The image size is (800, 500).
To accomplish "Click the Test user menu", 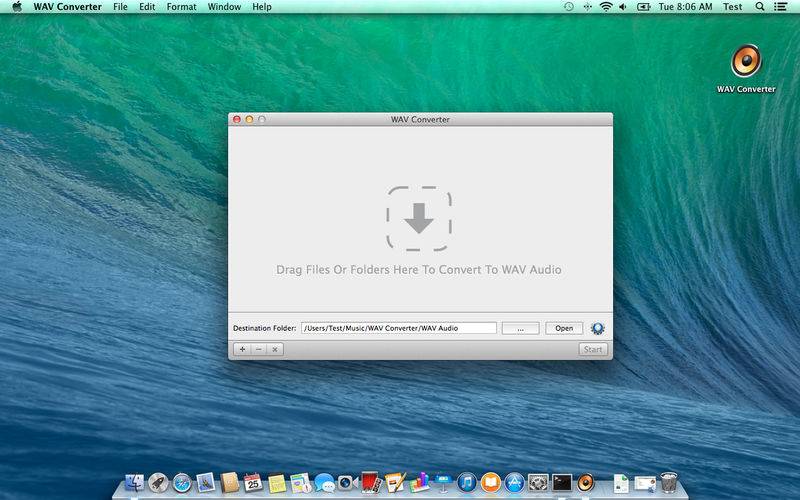I will click(732, 7).
